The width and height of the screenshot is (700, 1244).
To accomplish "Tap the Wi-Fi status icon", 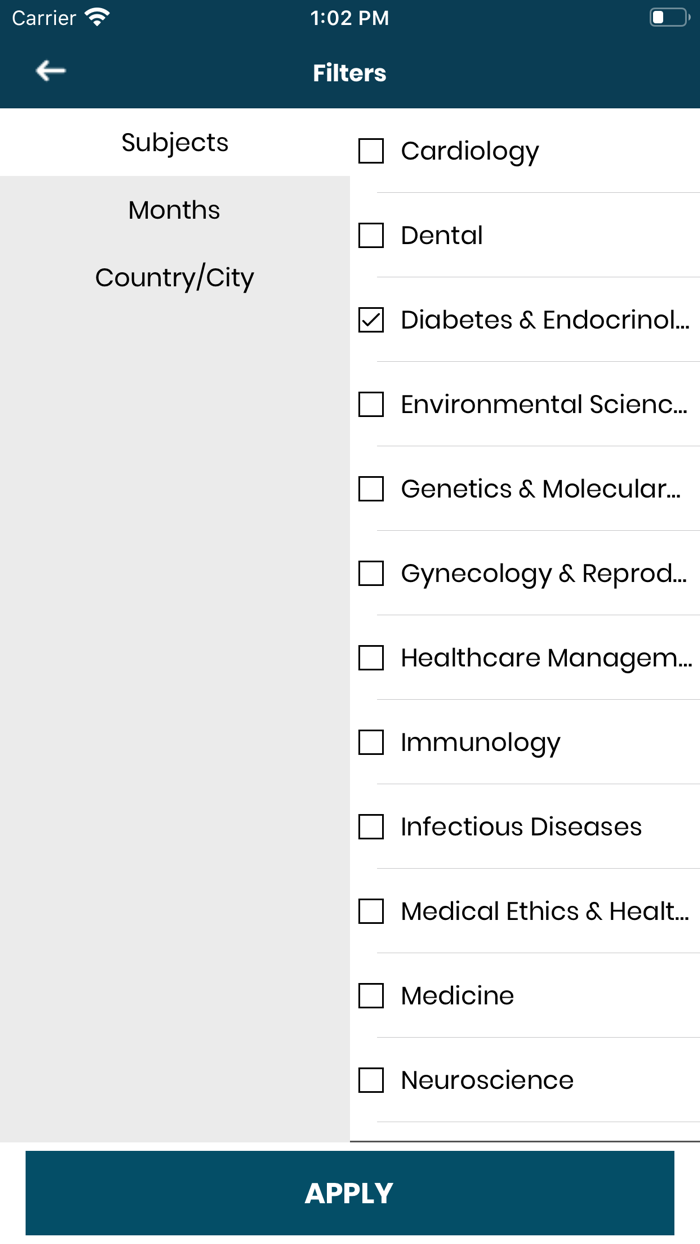I will (97, 17).
